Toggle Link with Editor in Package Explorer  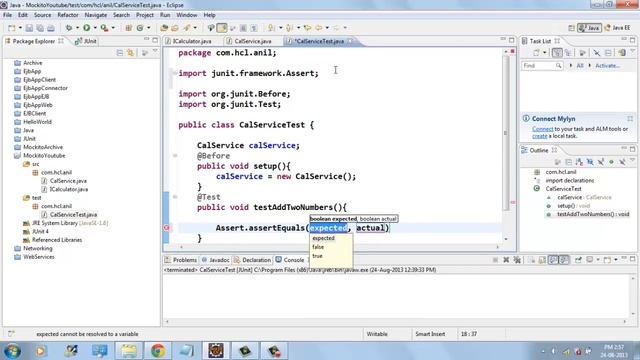click(x=130, y=53)
